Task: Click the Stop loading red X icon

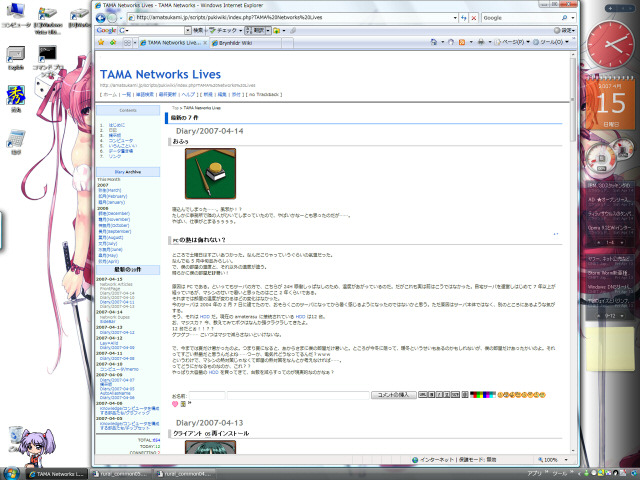Action: pyautogui.click(x=472, y=18)
